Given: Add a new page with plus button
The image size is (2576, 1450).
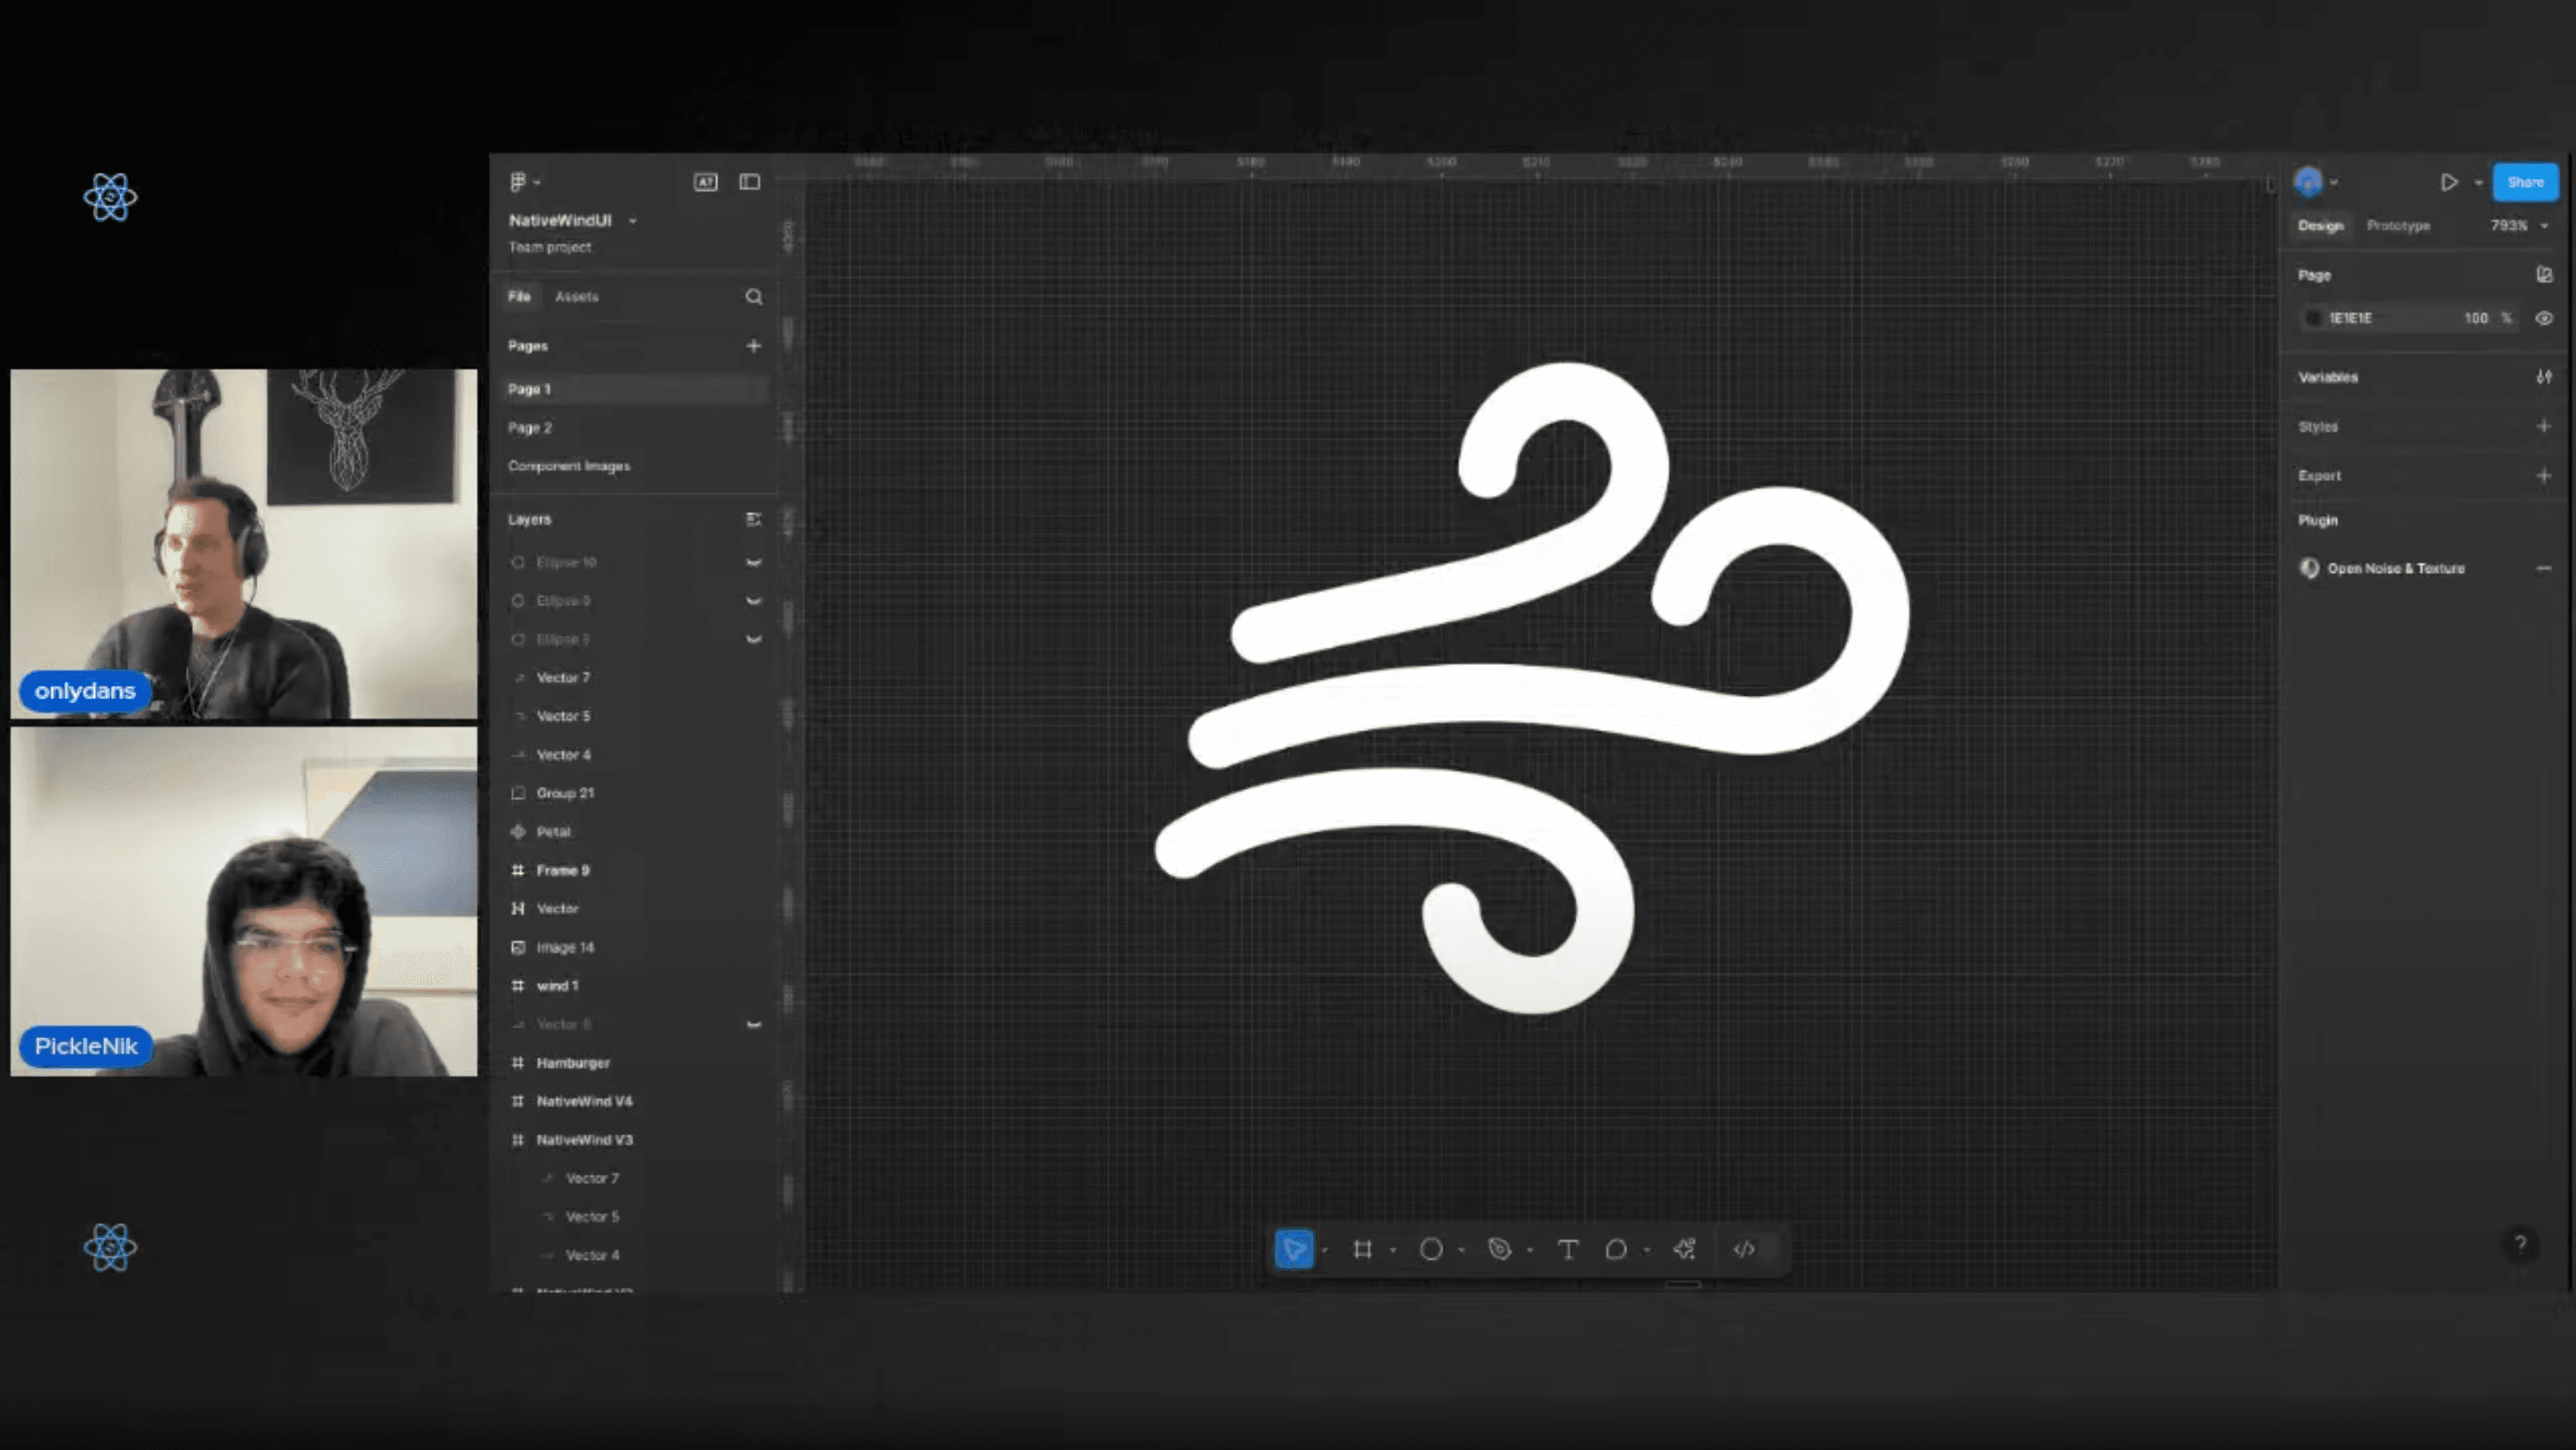Looking at the screenshot, I should click(x=753, y=346).
